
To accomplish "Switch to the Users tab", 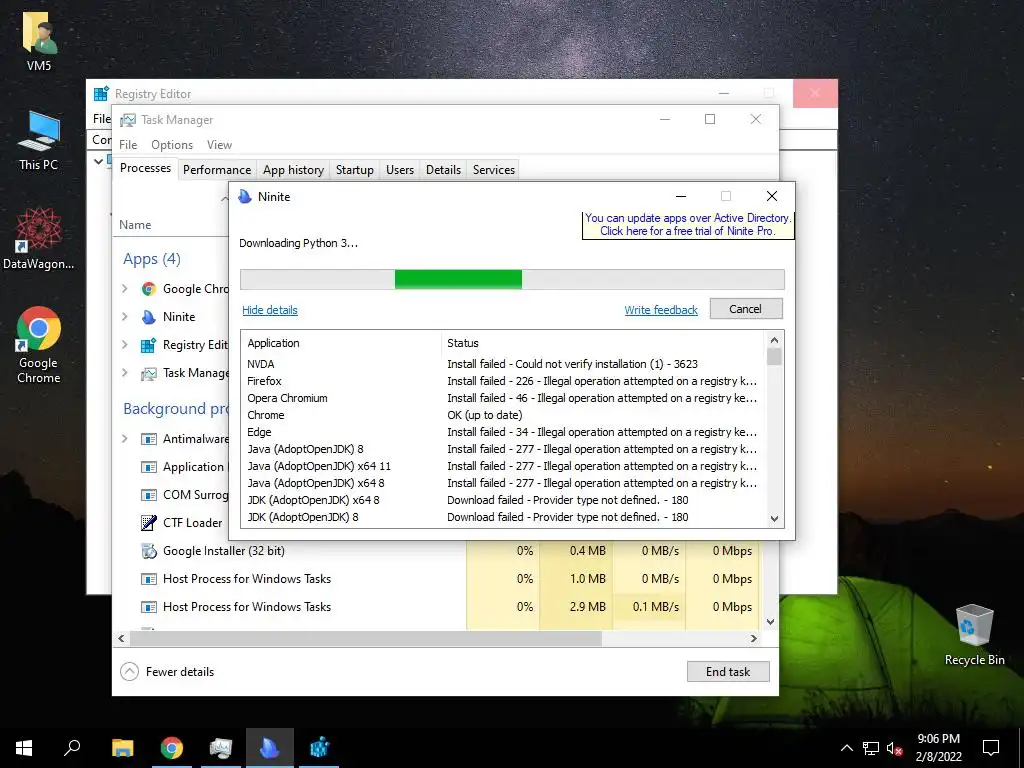I will tap(400, 170).
